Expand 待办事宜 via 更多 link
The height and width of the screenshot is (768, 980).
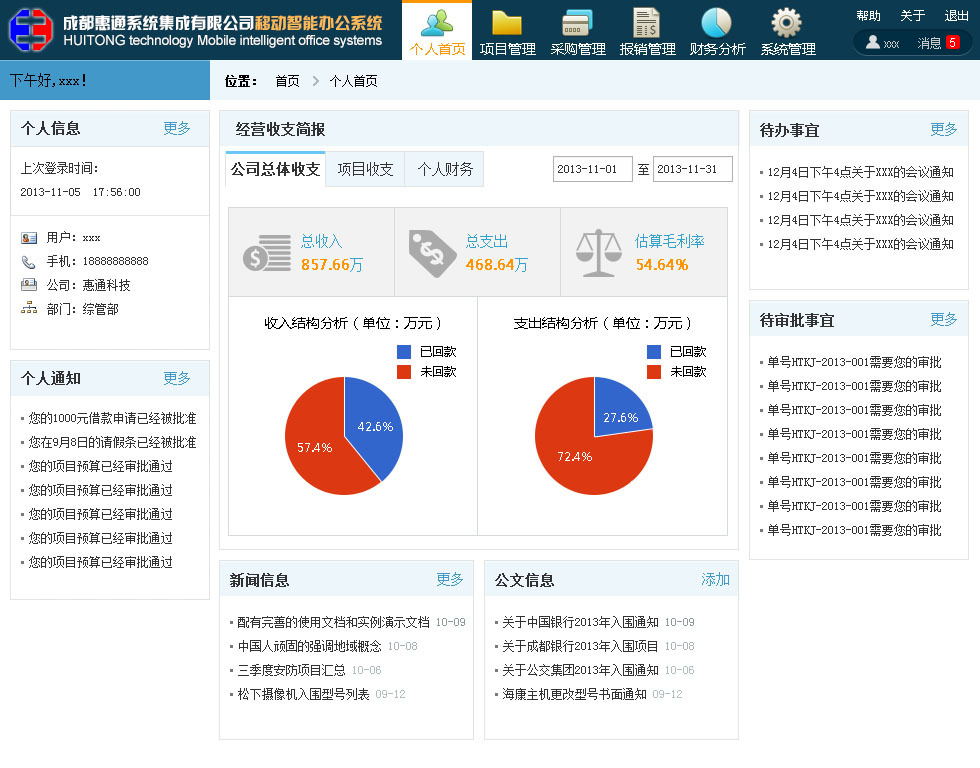[944, 128]
